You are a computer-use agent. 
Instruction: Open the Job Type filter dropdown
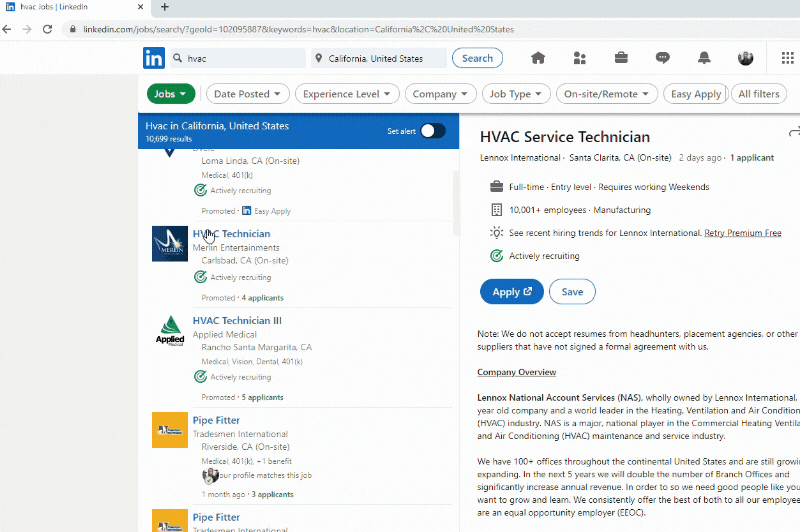point(516,94)
